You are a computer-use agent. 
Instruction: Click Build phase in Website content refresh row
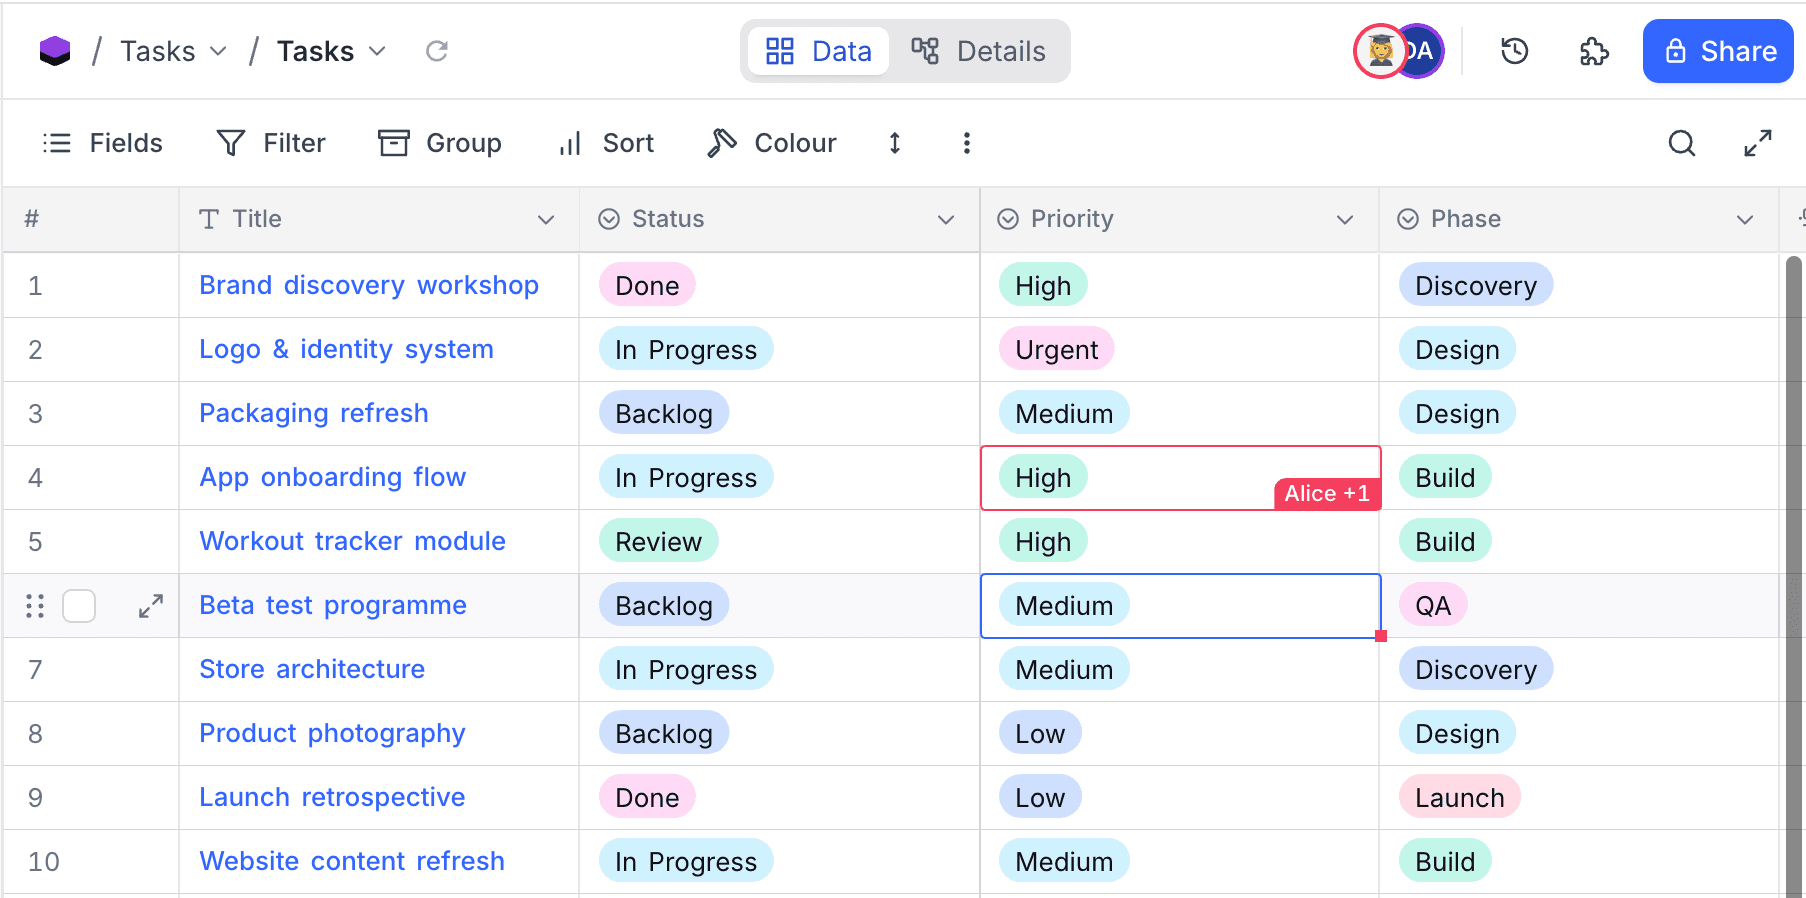pyautogui.click(x=1445, y=861)
